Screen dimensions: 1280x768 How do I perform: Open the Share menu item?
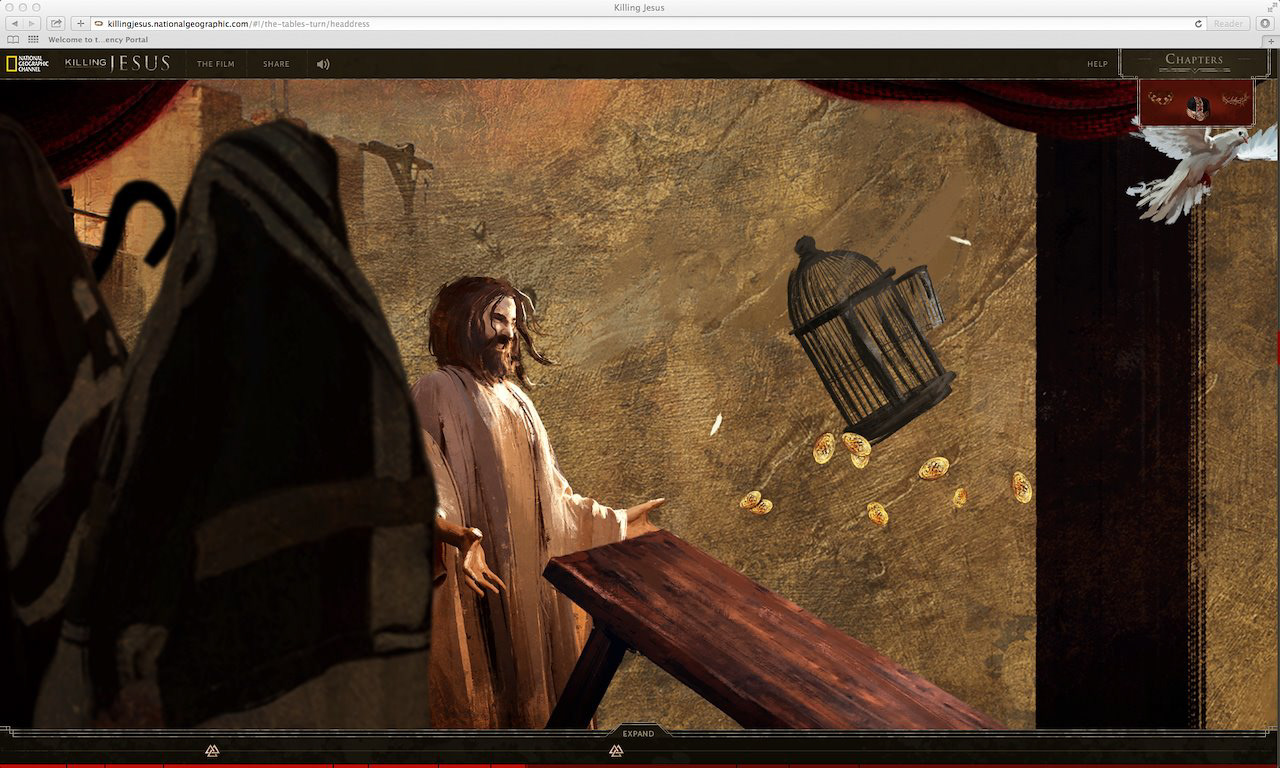[x=276, y=64]
